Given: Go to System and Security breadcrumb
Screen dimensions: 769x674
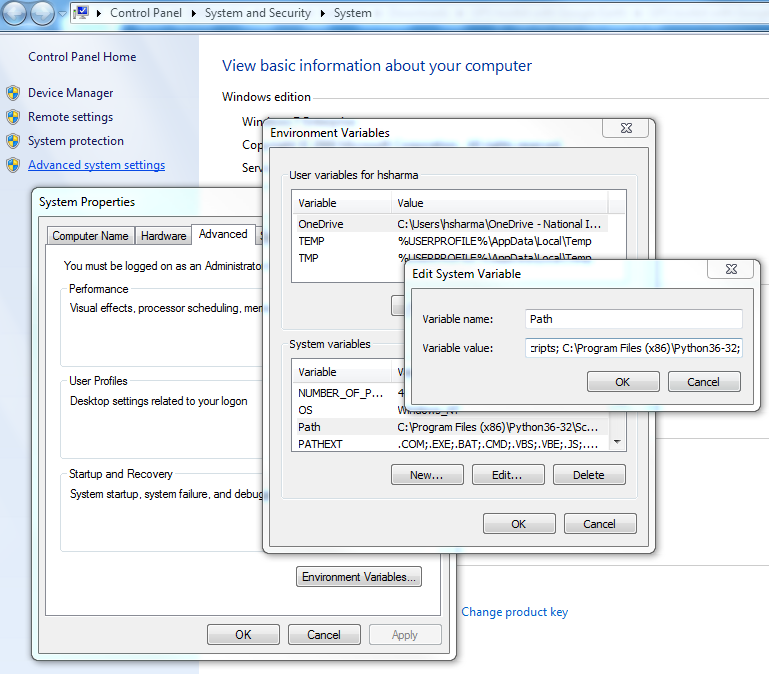Looking at the screenshot, I should point(257,13).
